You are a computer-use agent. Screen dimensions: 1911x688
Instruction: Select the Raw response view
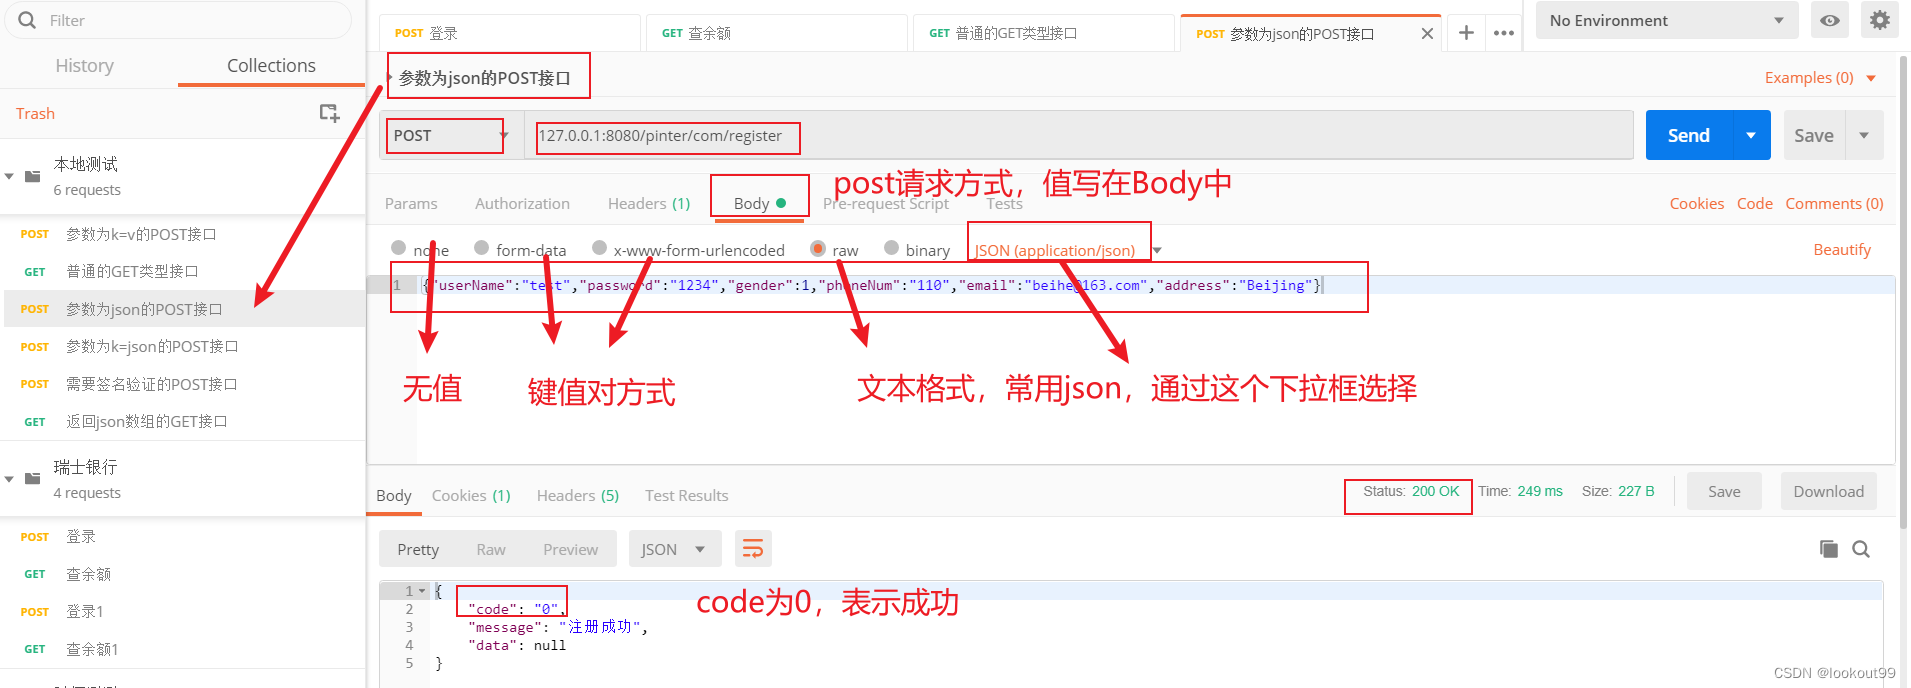pyautogui.click(x=491, y=549)
